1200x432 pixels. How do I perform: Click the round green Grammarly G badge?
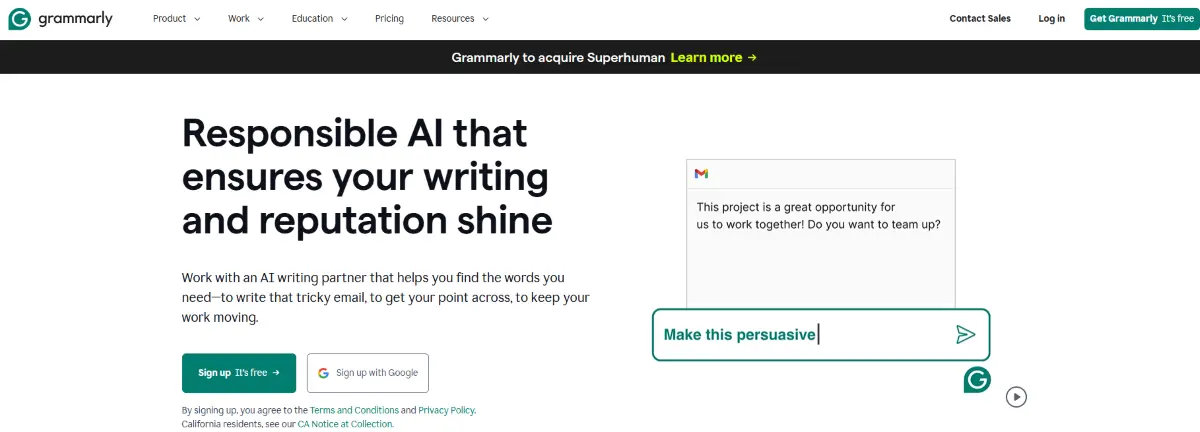[977, 379]
